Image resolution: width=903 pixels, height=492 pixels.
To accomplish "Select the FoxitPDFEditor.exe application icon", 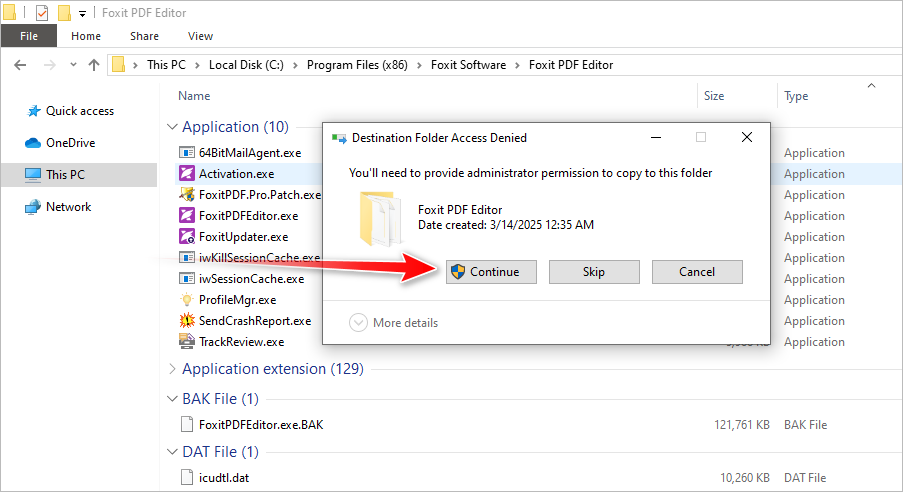I will (186, 216).
